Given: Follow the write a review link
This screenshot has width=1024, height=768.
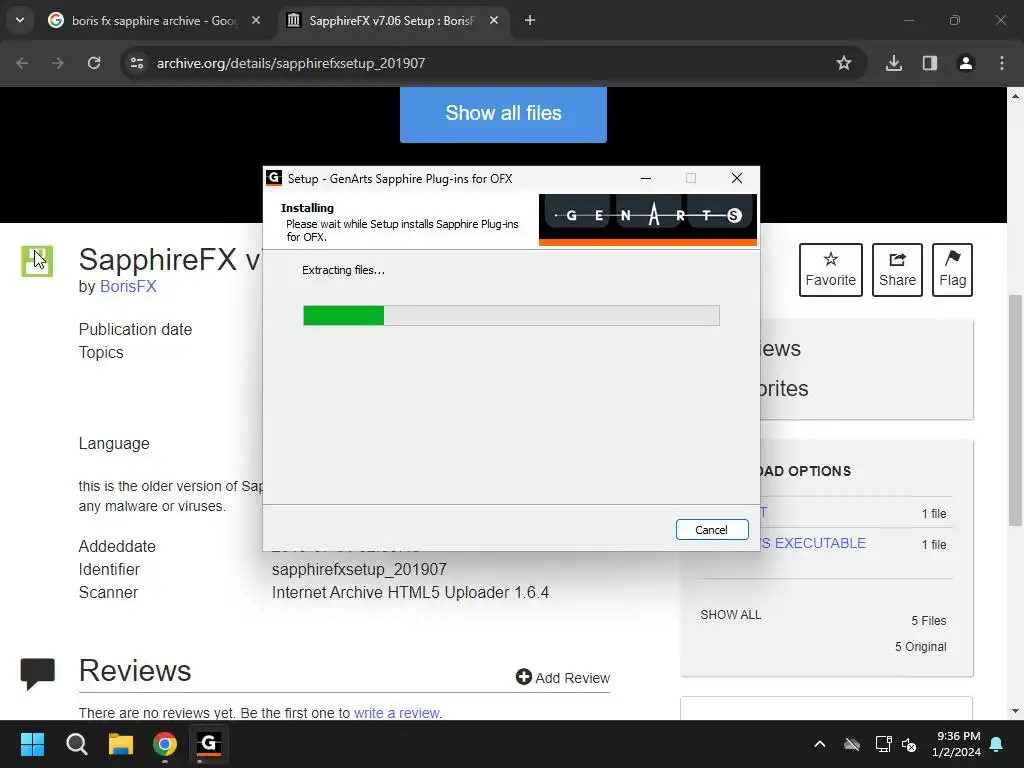Looking at the screenshot, I should click(x=397, y=712).
